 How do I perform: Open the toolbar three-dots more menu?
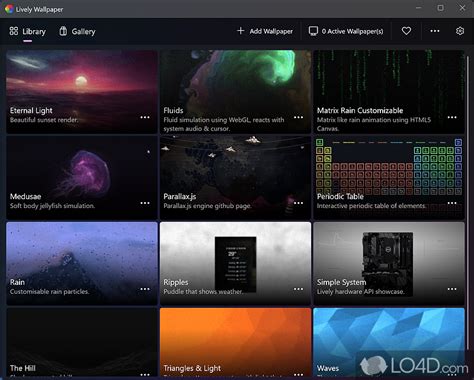(x=435, y=31)
